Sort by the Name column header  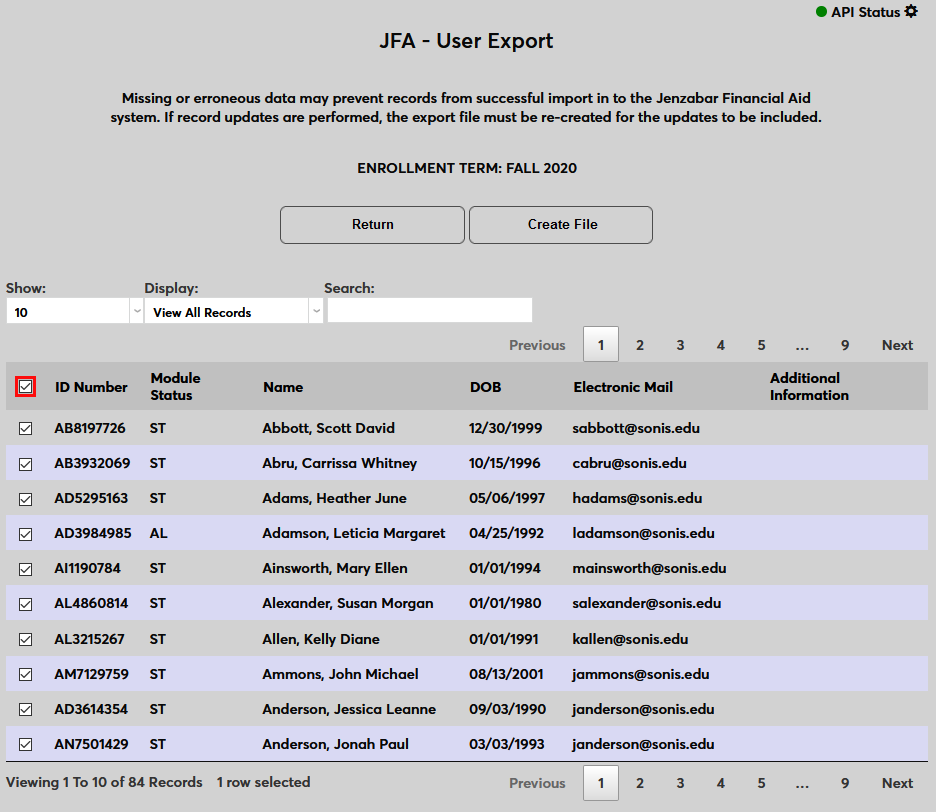pyautogui.click(x=283, y=387)
